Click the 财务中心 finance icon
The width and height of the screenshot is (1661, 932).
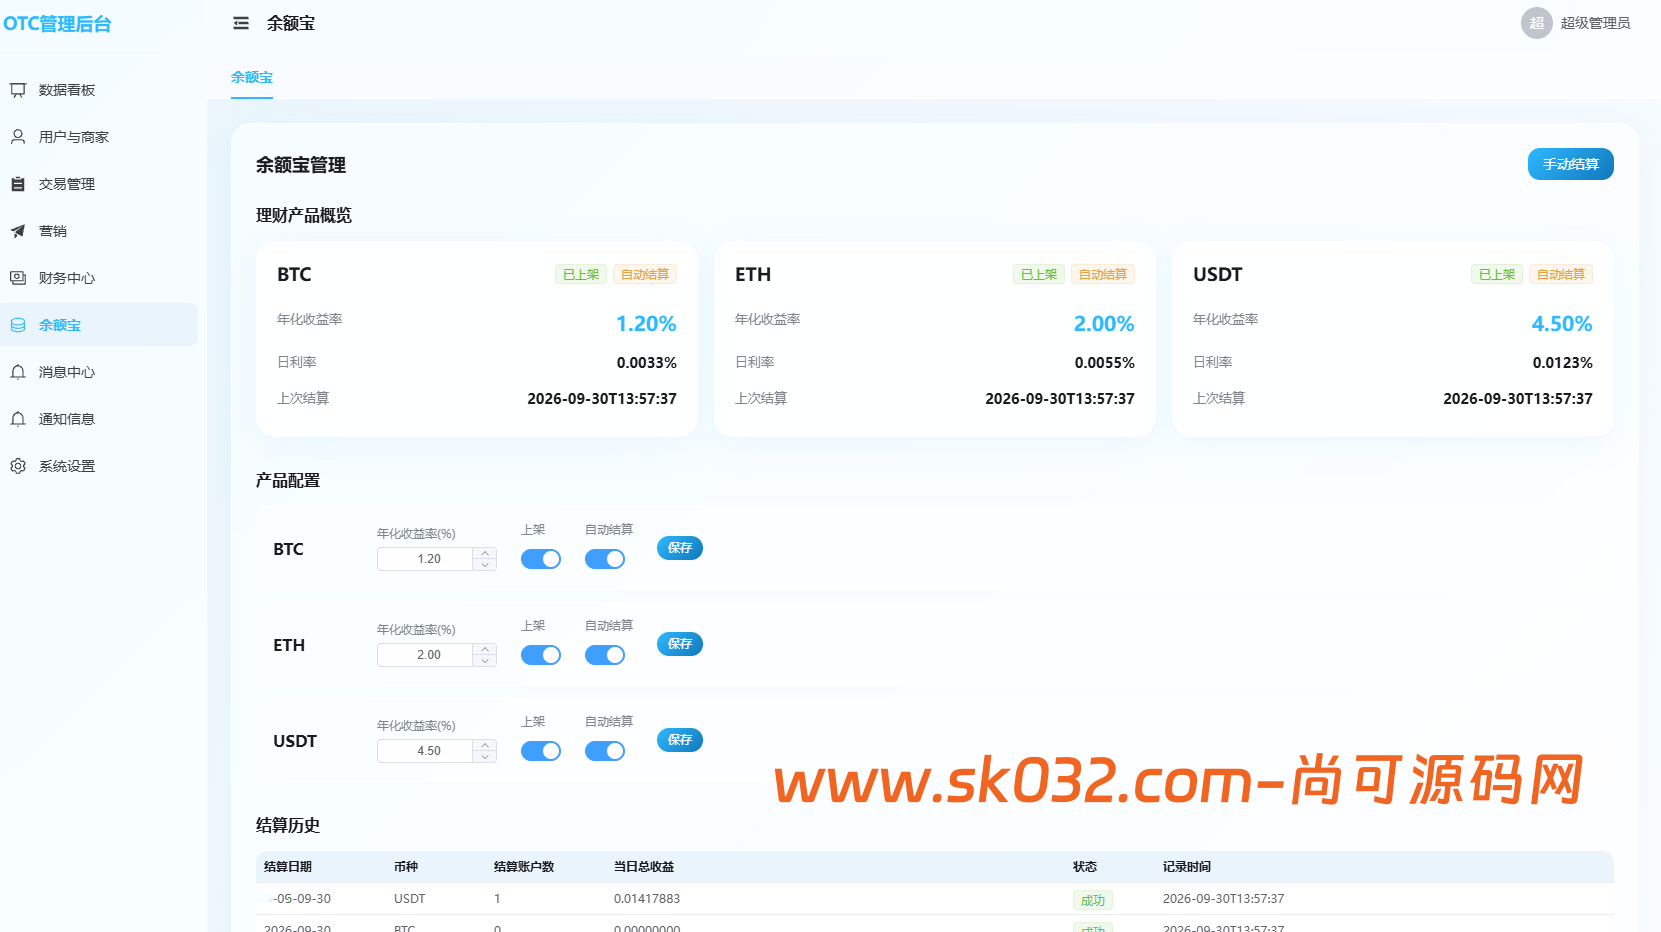18,278
